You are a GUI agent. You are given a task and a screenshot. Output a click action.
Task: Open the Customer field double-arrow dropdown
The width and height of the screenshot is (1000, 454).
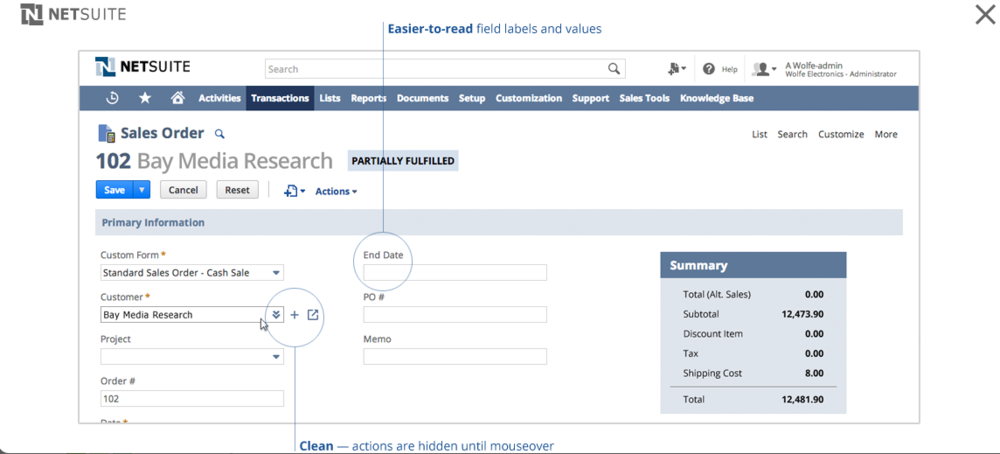click(x=276, y=315)
